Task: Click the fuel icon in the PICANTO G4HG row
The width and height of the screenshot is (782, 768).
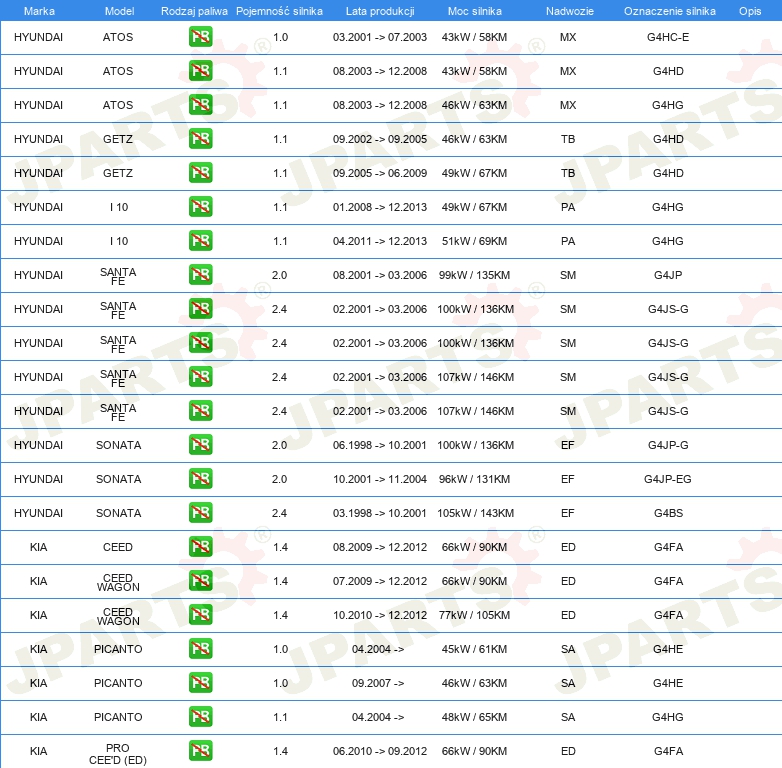Action: coord(200,717)
